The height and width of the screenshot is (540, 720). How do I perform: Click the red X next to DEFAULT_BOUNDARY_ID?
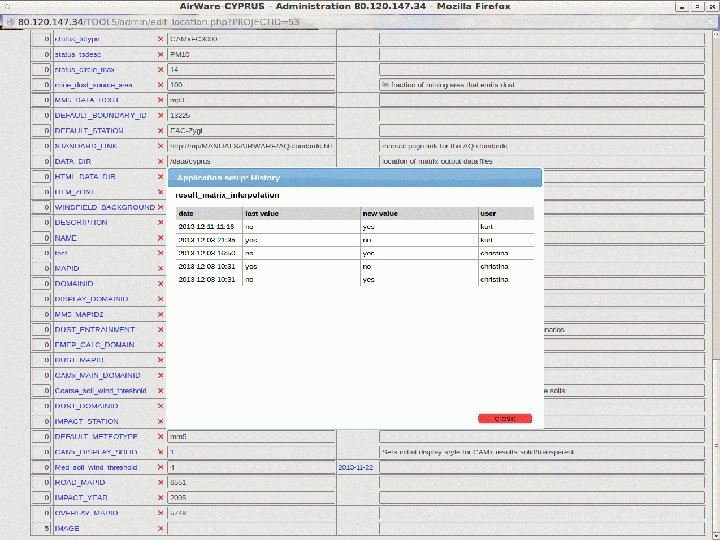tap(160, 115)
